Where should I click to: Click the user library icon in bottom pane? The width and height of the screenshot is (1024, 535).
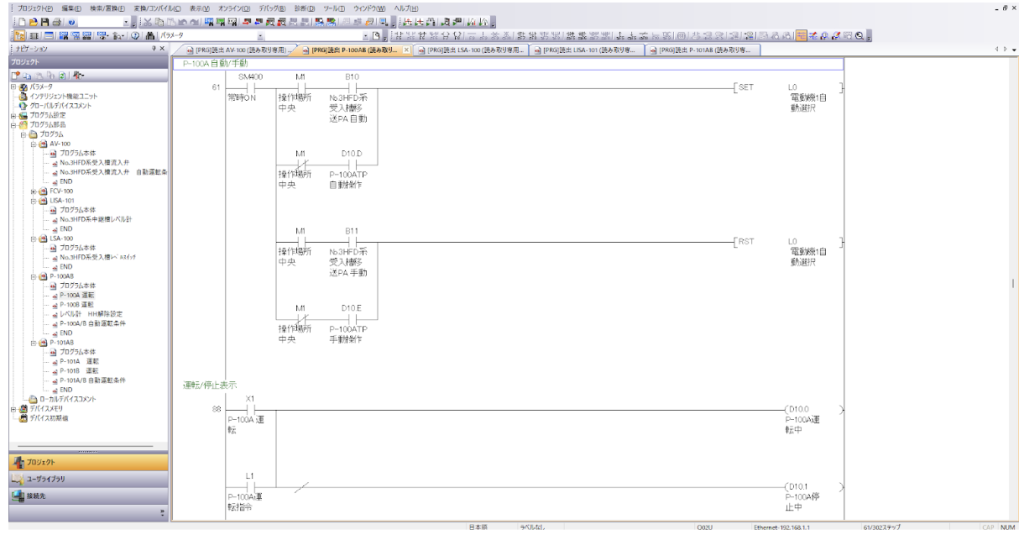18,479
